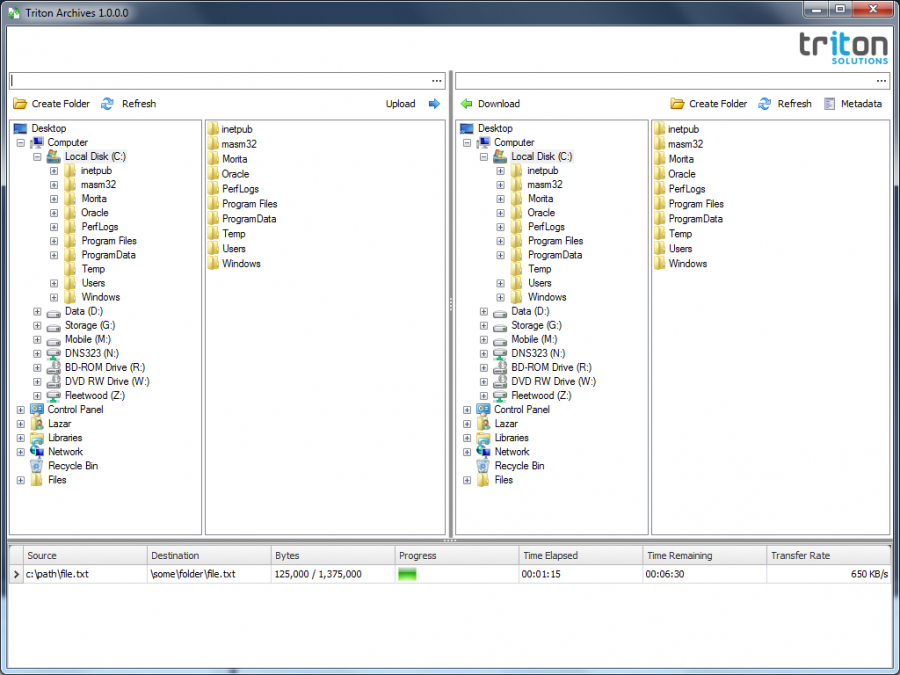This screenshot has height=675, width=900.
Task: Select Oracle folder in left file list
Action: (x=228, y=174)
